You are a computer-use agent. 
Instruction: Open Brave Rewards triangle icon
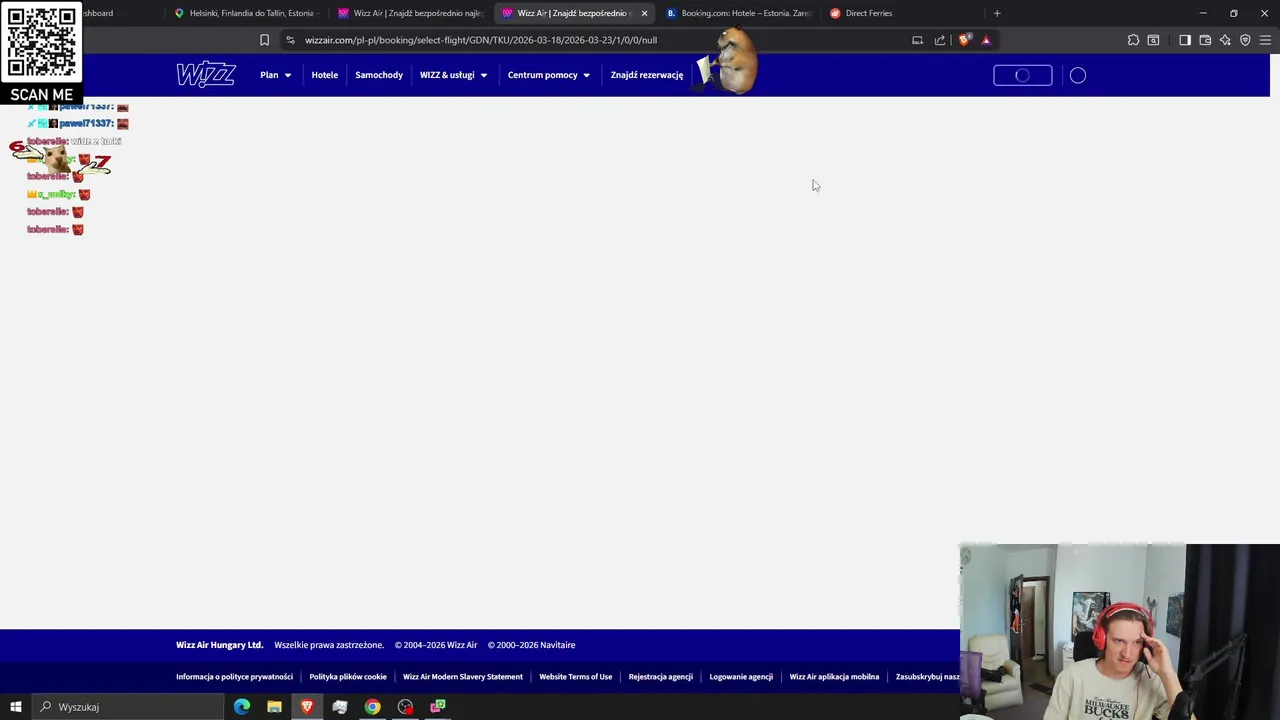point(986,40)
